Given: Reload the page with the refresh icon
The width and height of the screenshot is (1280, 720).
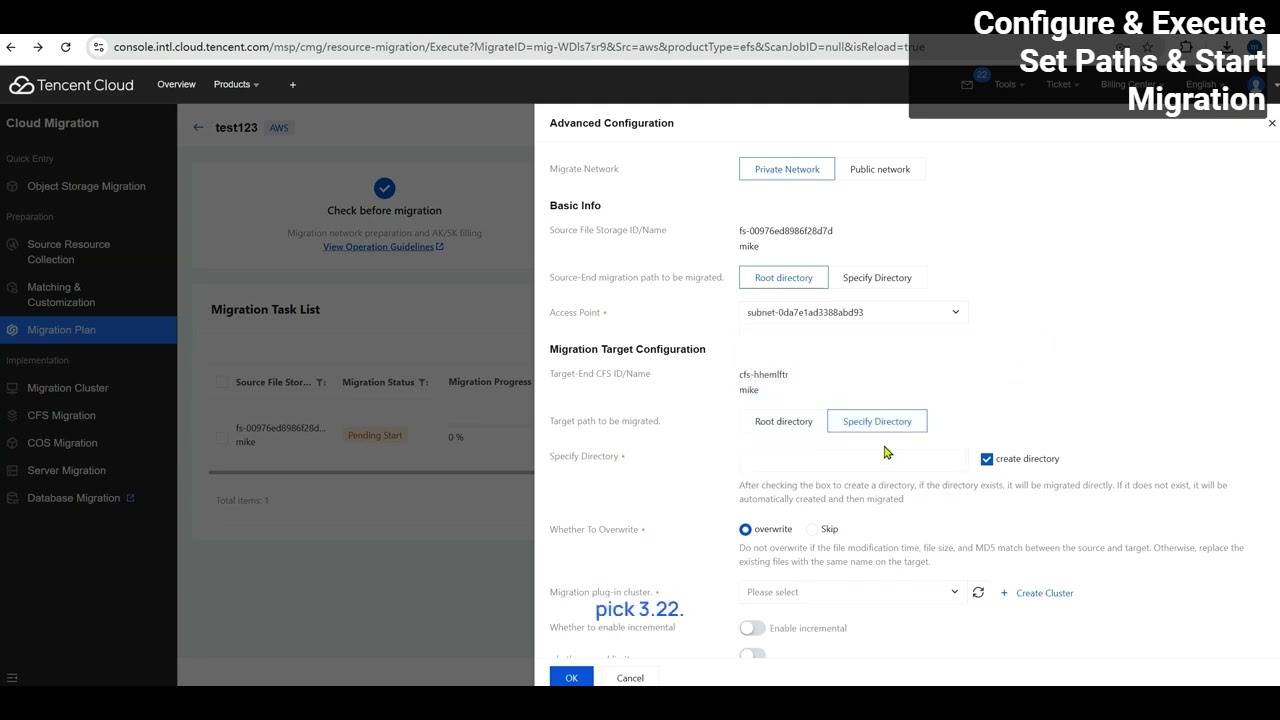Looking at the screenshot, I should pos(66,47).
